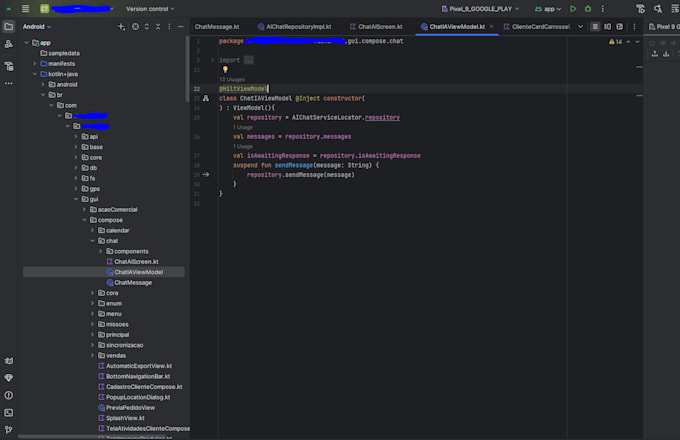The width and height of the screenshot is (680, 440).
Task: Go to next highlighted problem arrow
Action: 638,42
